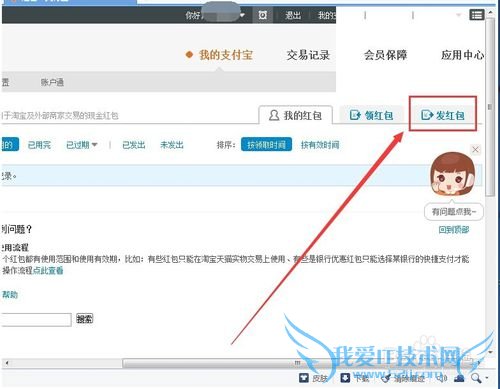
Task: Expand the 已过期 dropdown filter
Action: pyautogui.click(x=82, y=145)
